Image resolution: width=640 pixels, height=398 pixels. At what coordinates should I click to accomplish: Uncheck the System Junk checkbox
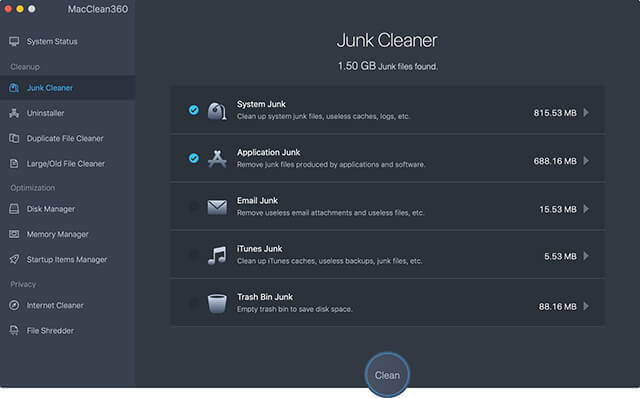tap(193, 110)
